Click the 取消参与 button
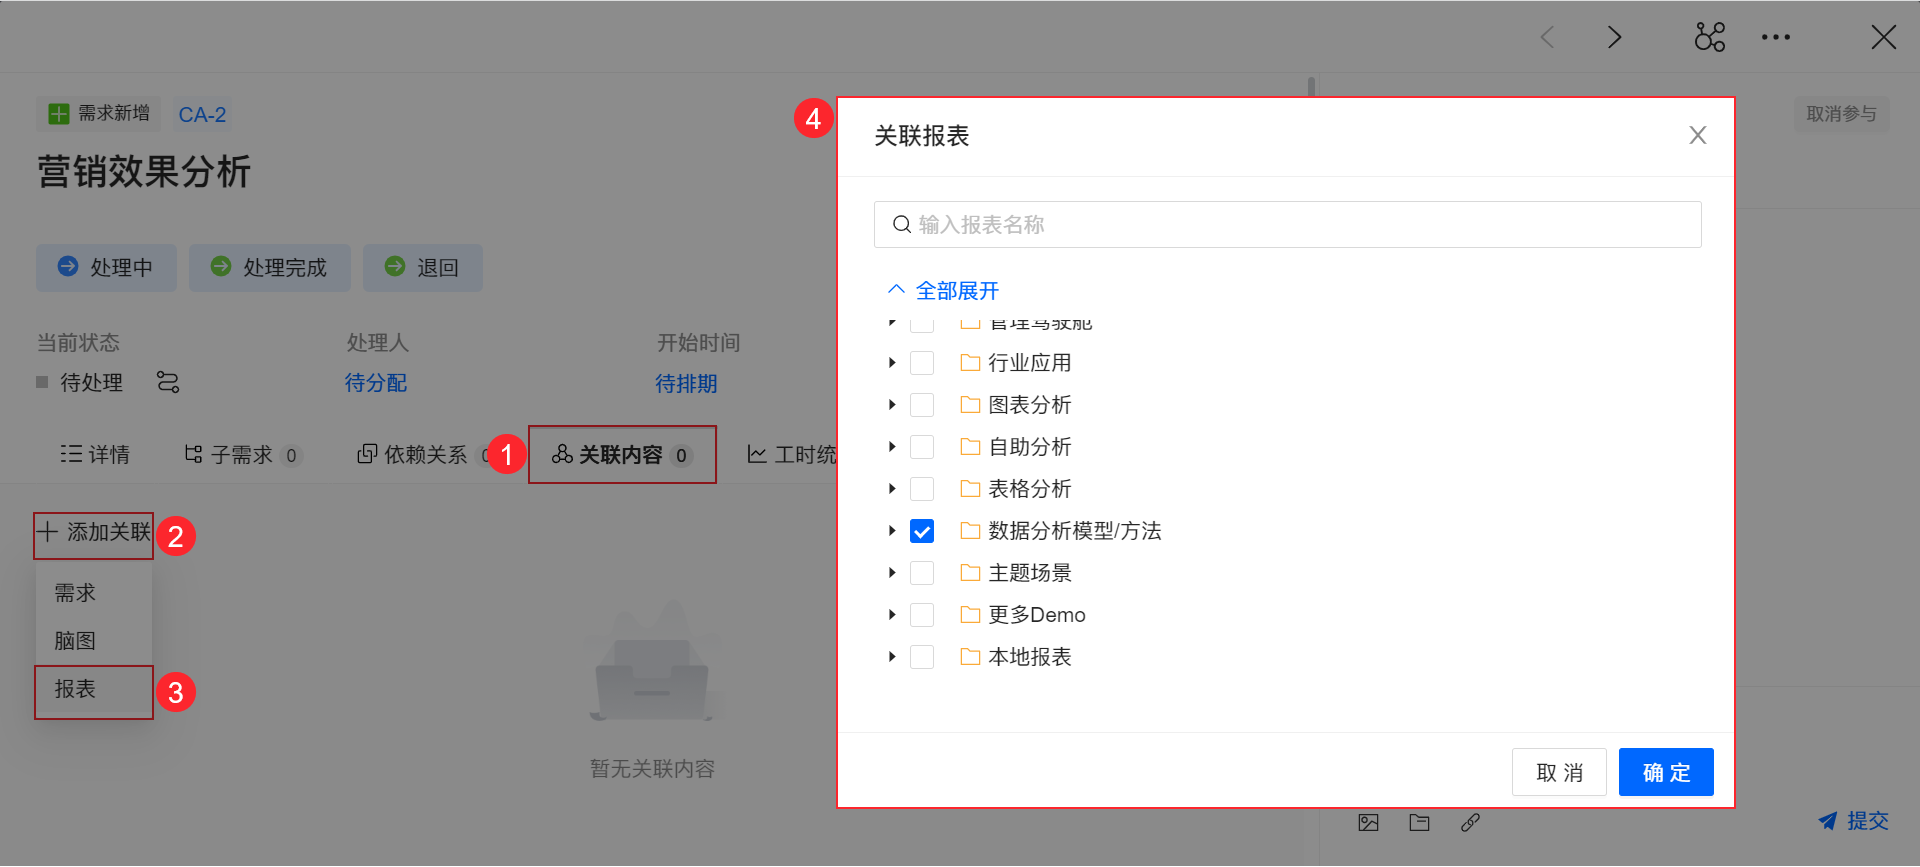Viewport: 1920px width, 867px height. point(1841,114)
